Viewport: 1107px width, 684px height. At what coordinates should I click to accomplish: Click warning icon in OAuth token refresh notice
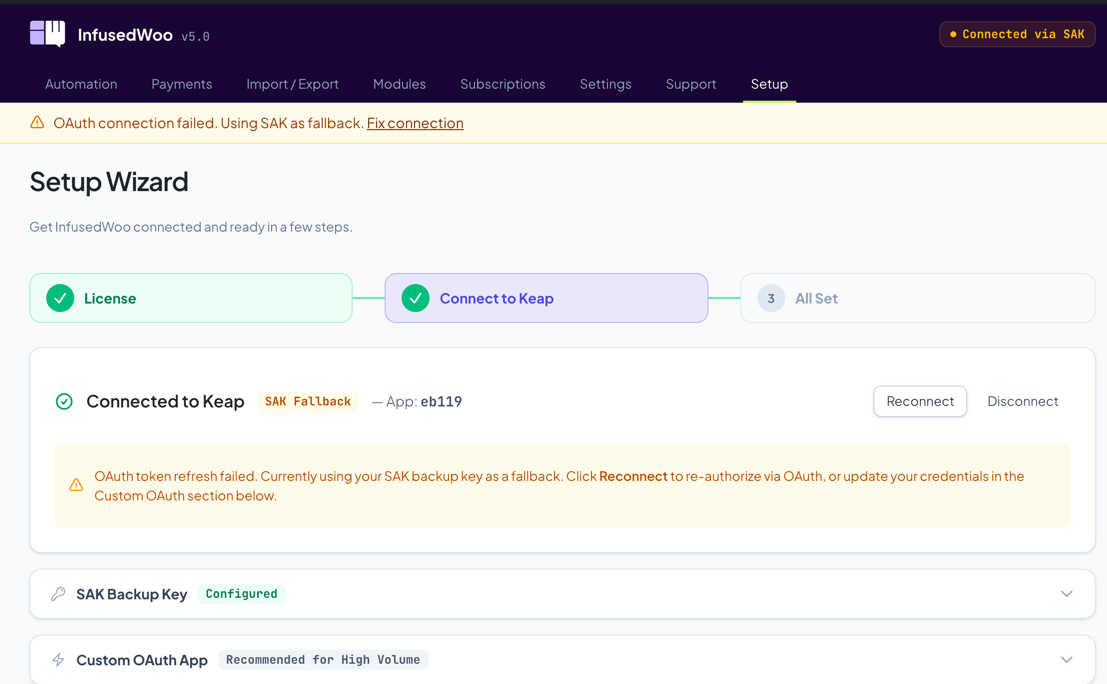(76, 486)
